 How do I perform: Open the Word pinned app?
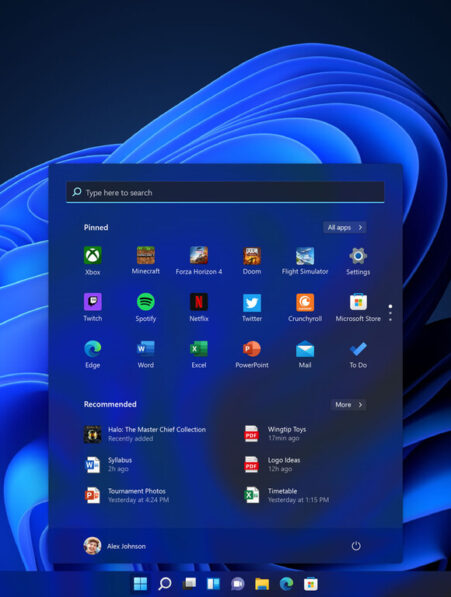pyautogui.click(x=145, y=354)
